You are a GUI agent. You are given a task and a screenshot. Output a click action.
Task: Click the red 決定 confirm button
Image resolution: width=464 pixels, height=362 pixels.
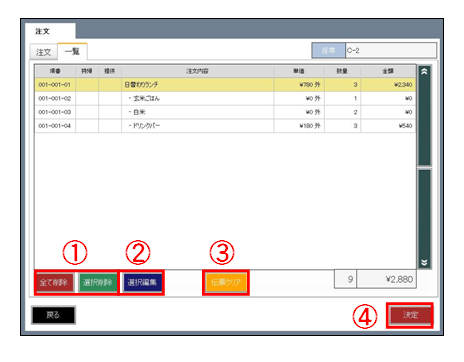410,315
